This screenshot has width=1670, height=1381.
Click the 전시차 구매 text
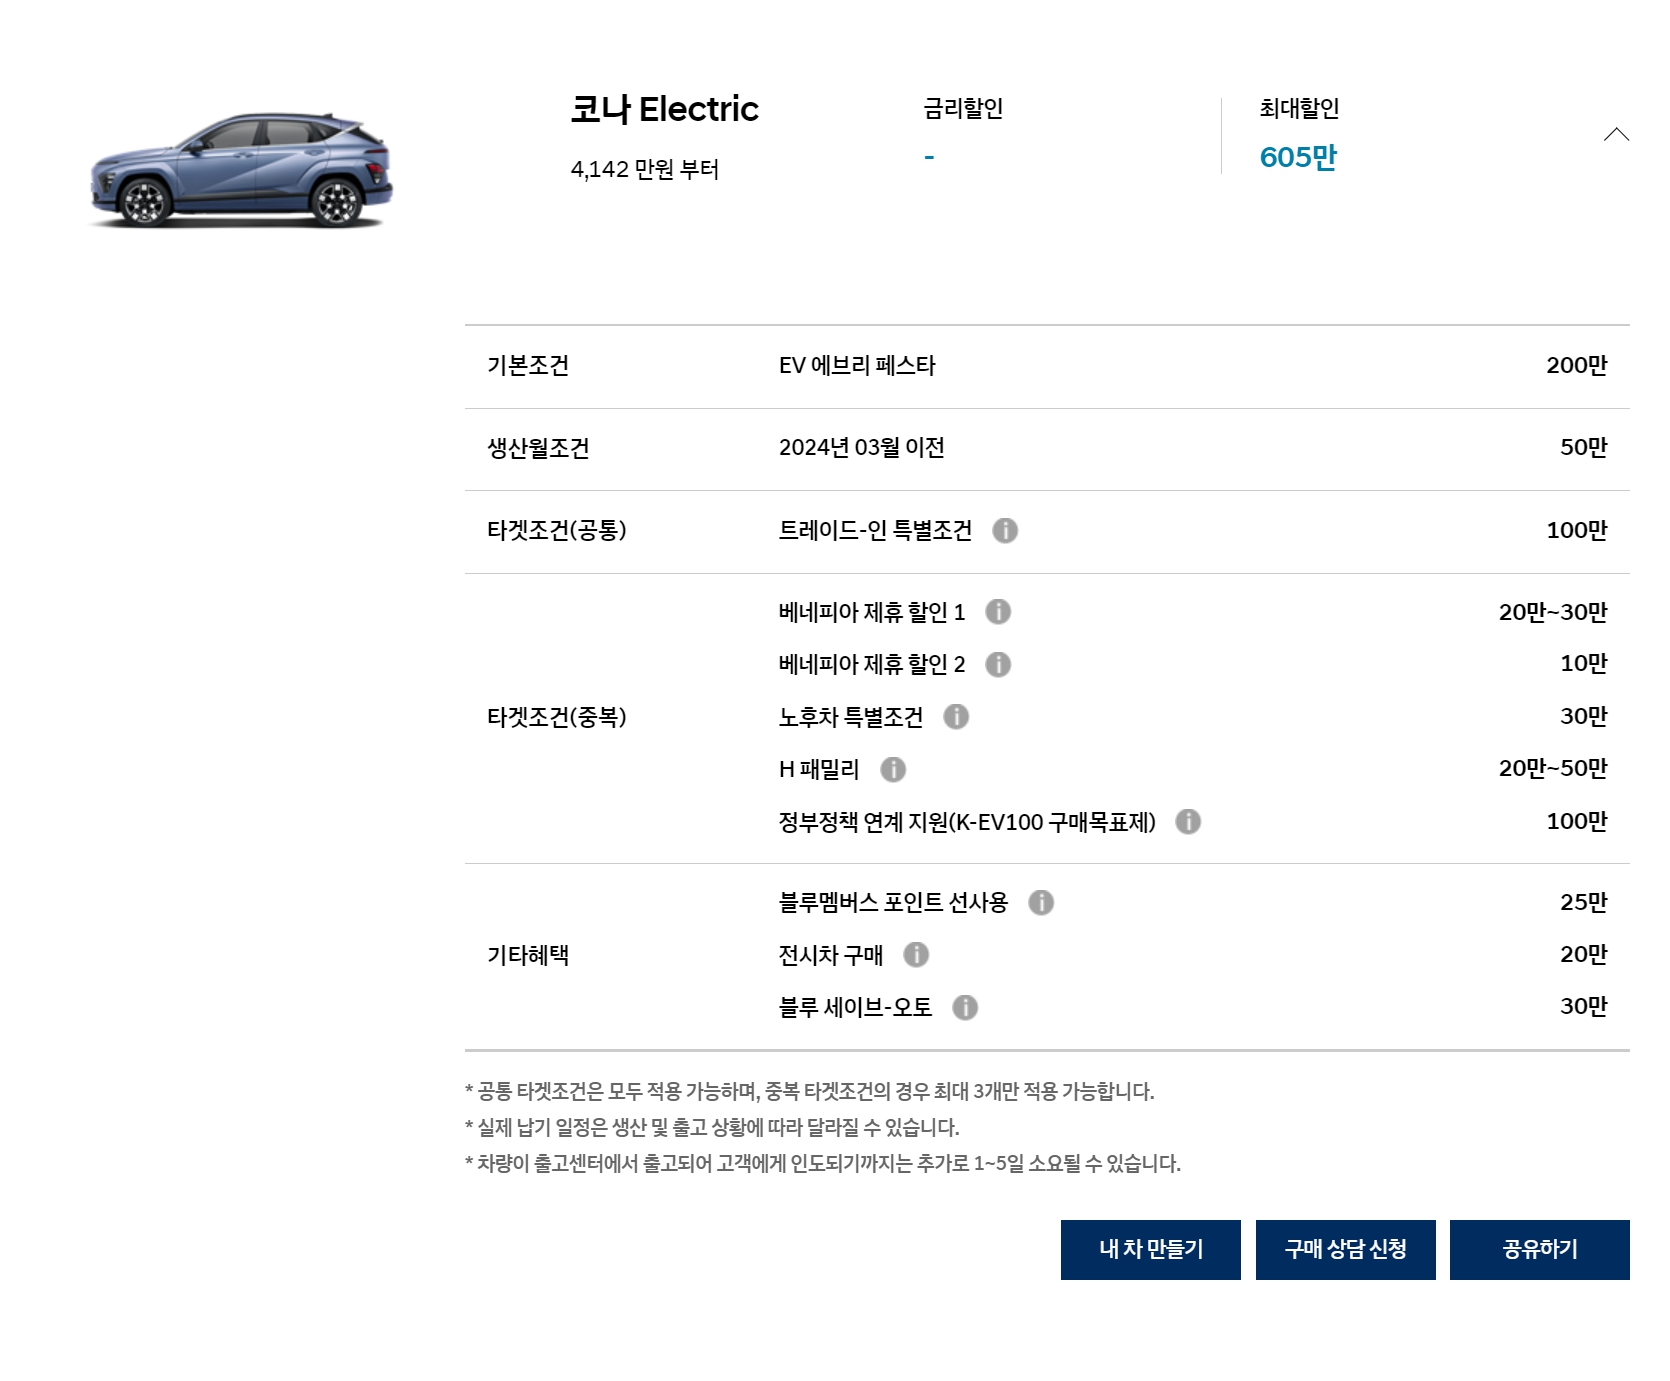click(831, 955)
